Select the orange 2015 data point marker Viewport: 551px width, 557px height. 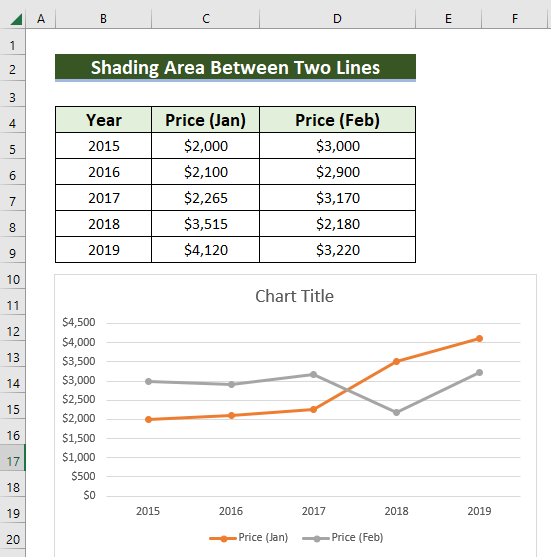tap(148, 420)
